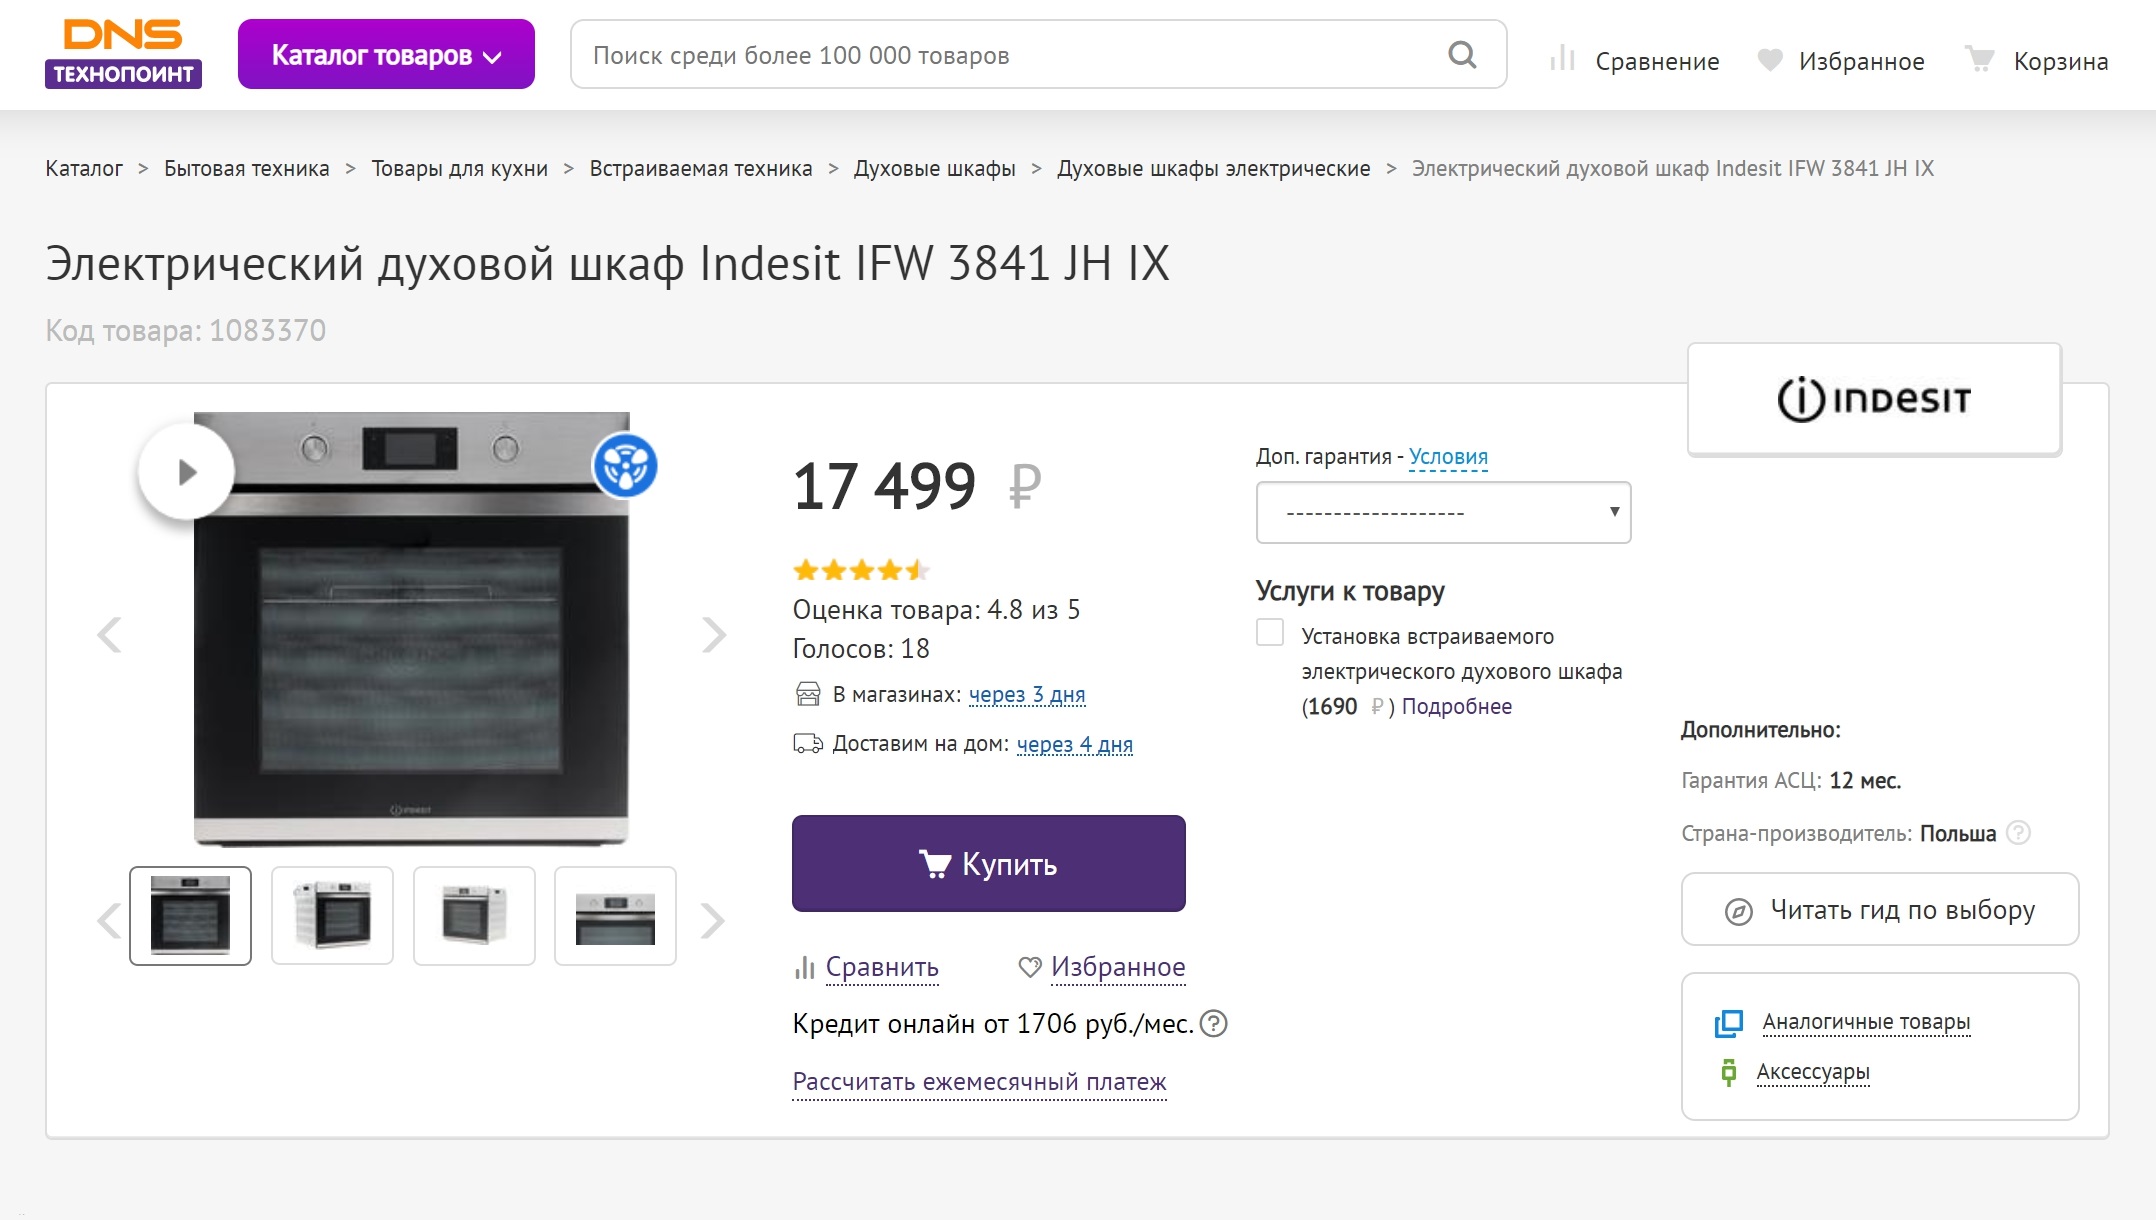Open the DNS Технопоинт logo homepage
The width and height of the screenshot is (2156, 1220).
[123, 54]
